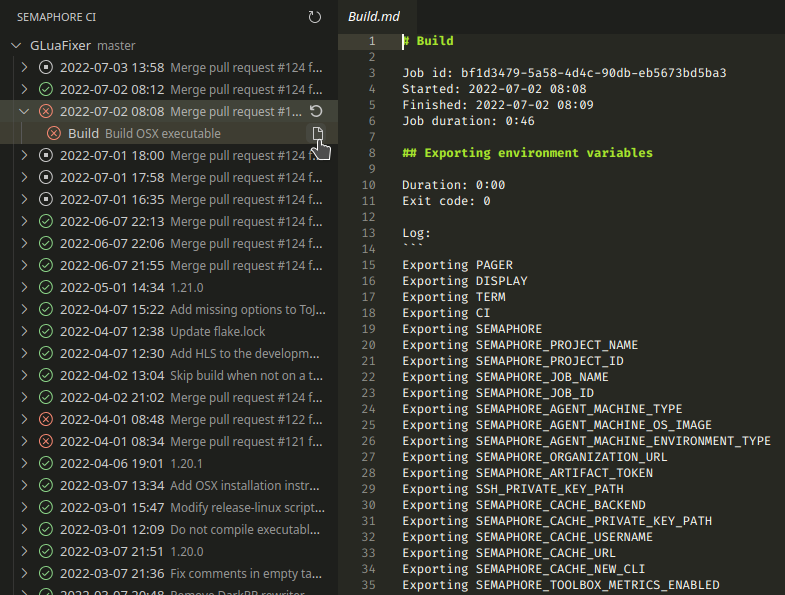
Task: Select the GLuaFixer project row
Action: coord(169,46)
